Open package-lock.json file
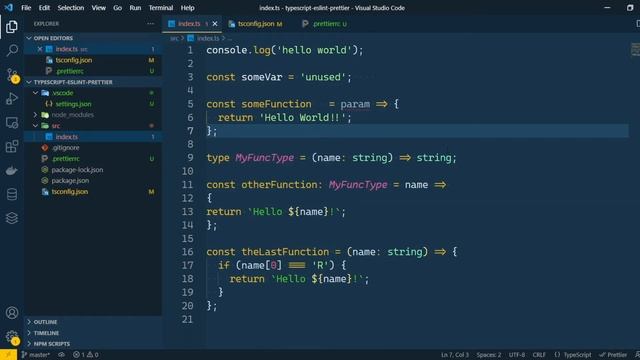The width and height of the screenshot is (640, 360). (77, 170)
